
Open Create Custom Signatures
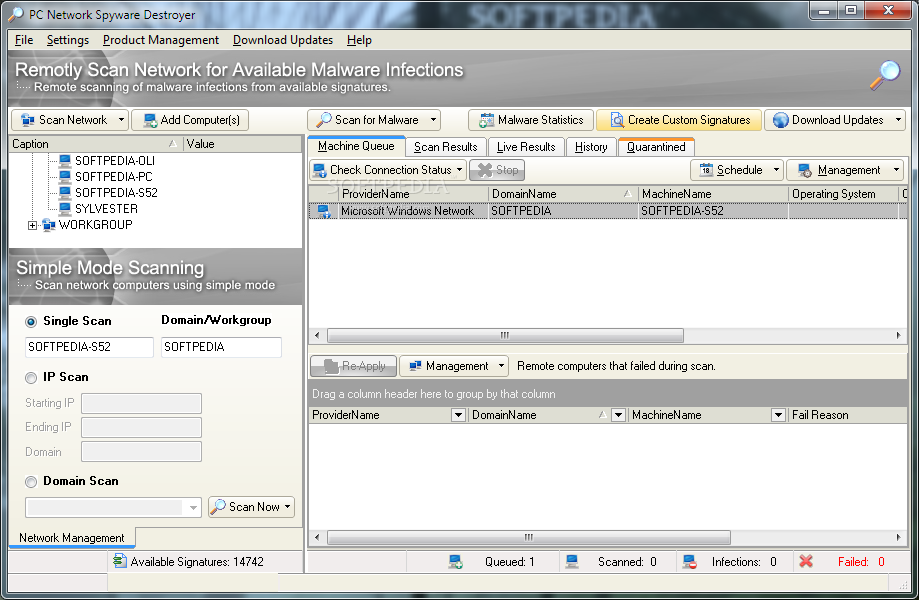[x=679, y=120]
